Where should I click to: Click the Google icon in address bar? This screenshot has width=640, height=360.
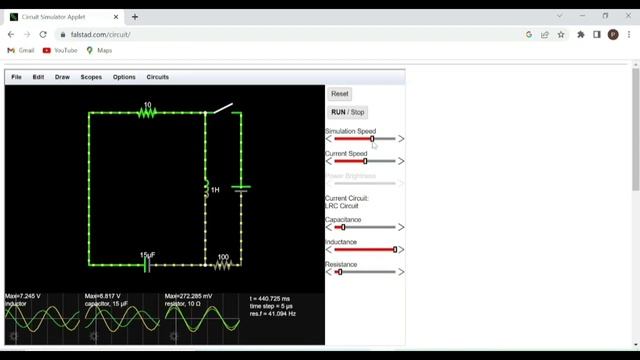(529, 35)
